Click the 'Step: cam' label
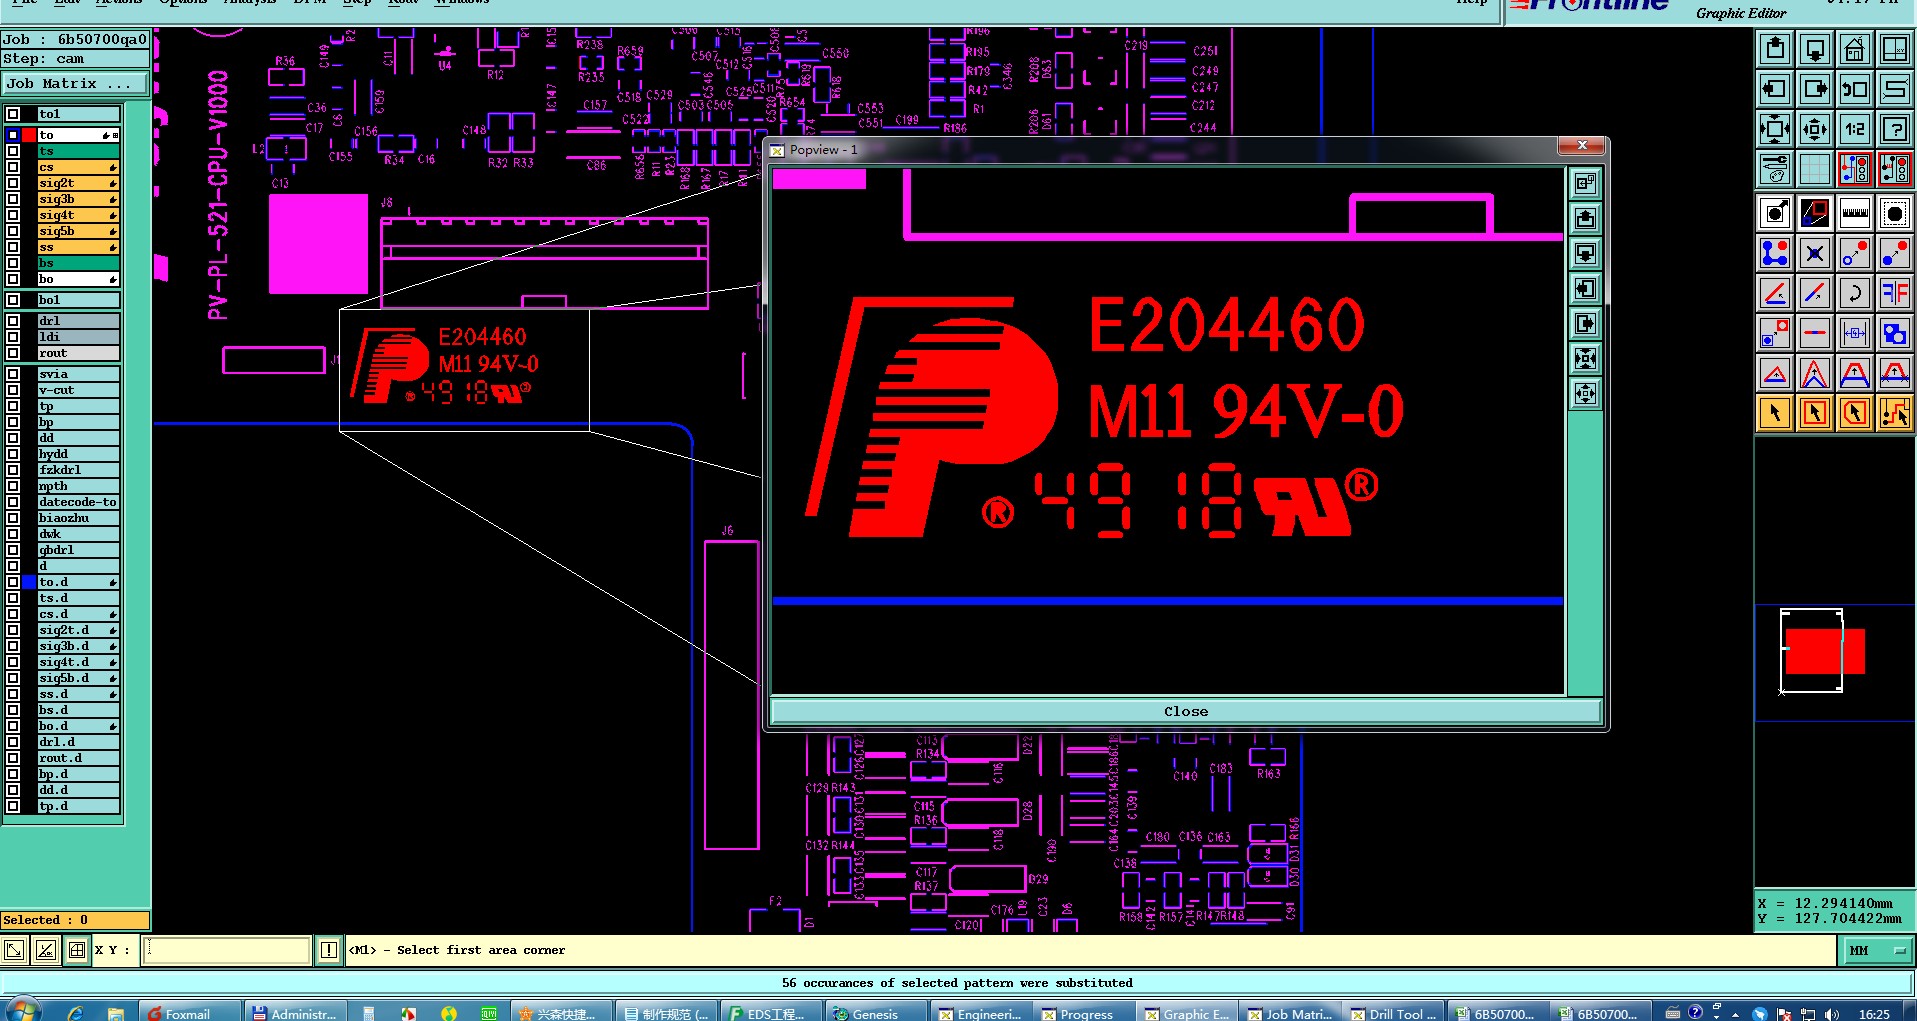 click(x=44, y=59)
